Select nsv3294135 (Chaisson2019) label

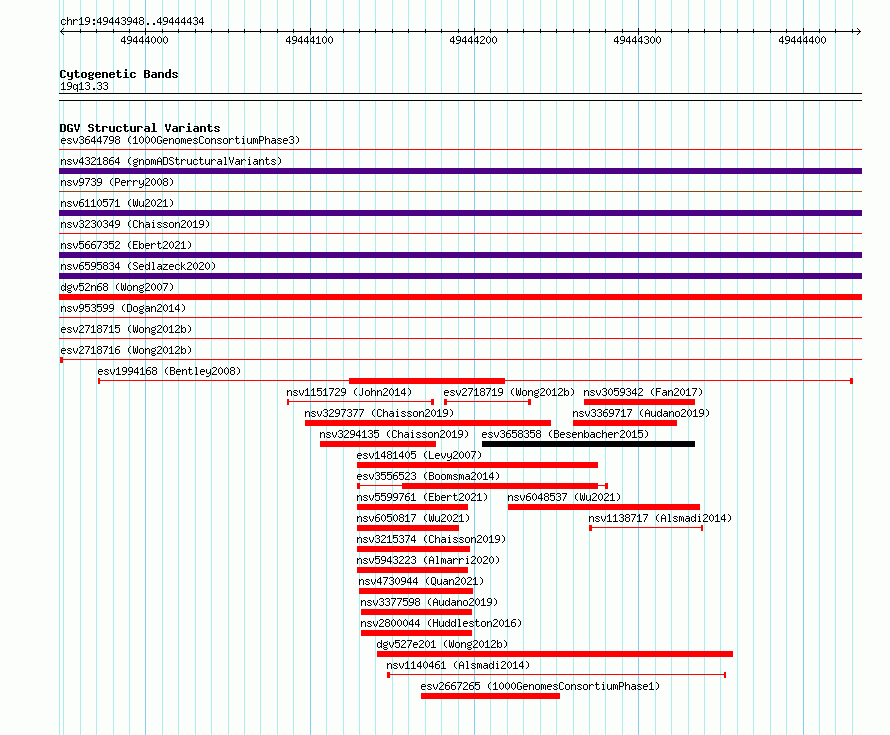click(x=394, y=434)
